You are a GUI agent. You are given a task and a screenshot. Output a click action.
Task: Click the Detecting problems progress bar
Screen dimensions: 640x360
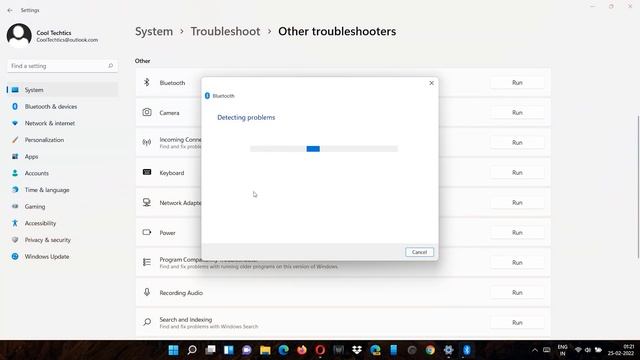[324, 149]
